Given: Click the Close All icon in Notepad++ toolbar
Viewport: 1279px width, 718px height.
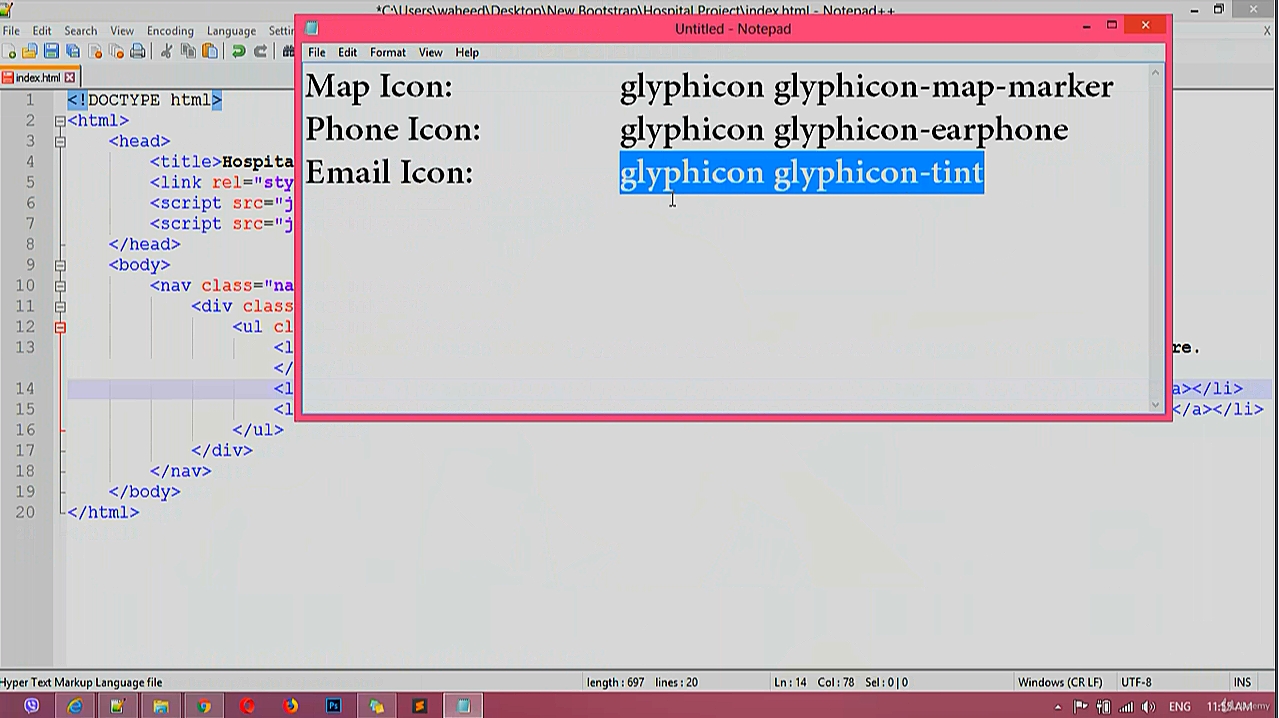Looking at the screenshot, I should pos(116,52).
